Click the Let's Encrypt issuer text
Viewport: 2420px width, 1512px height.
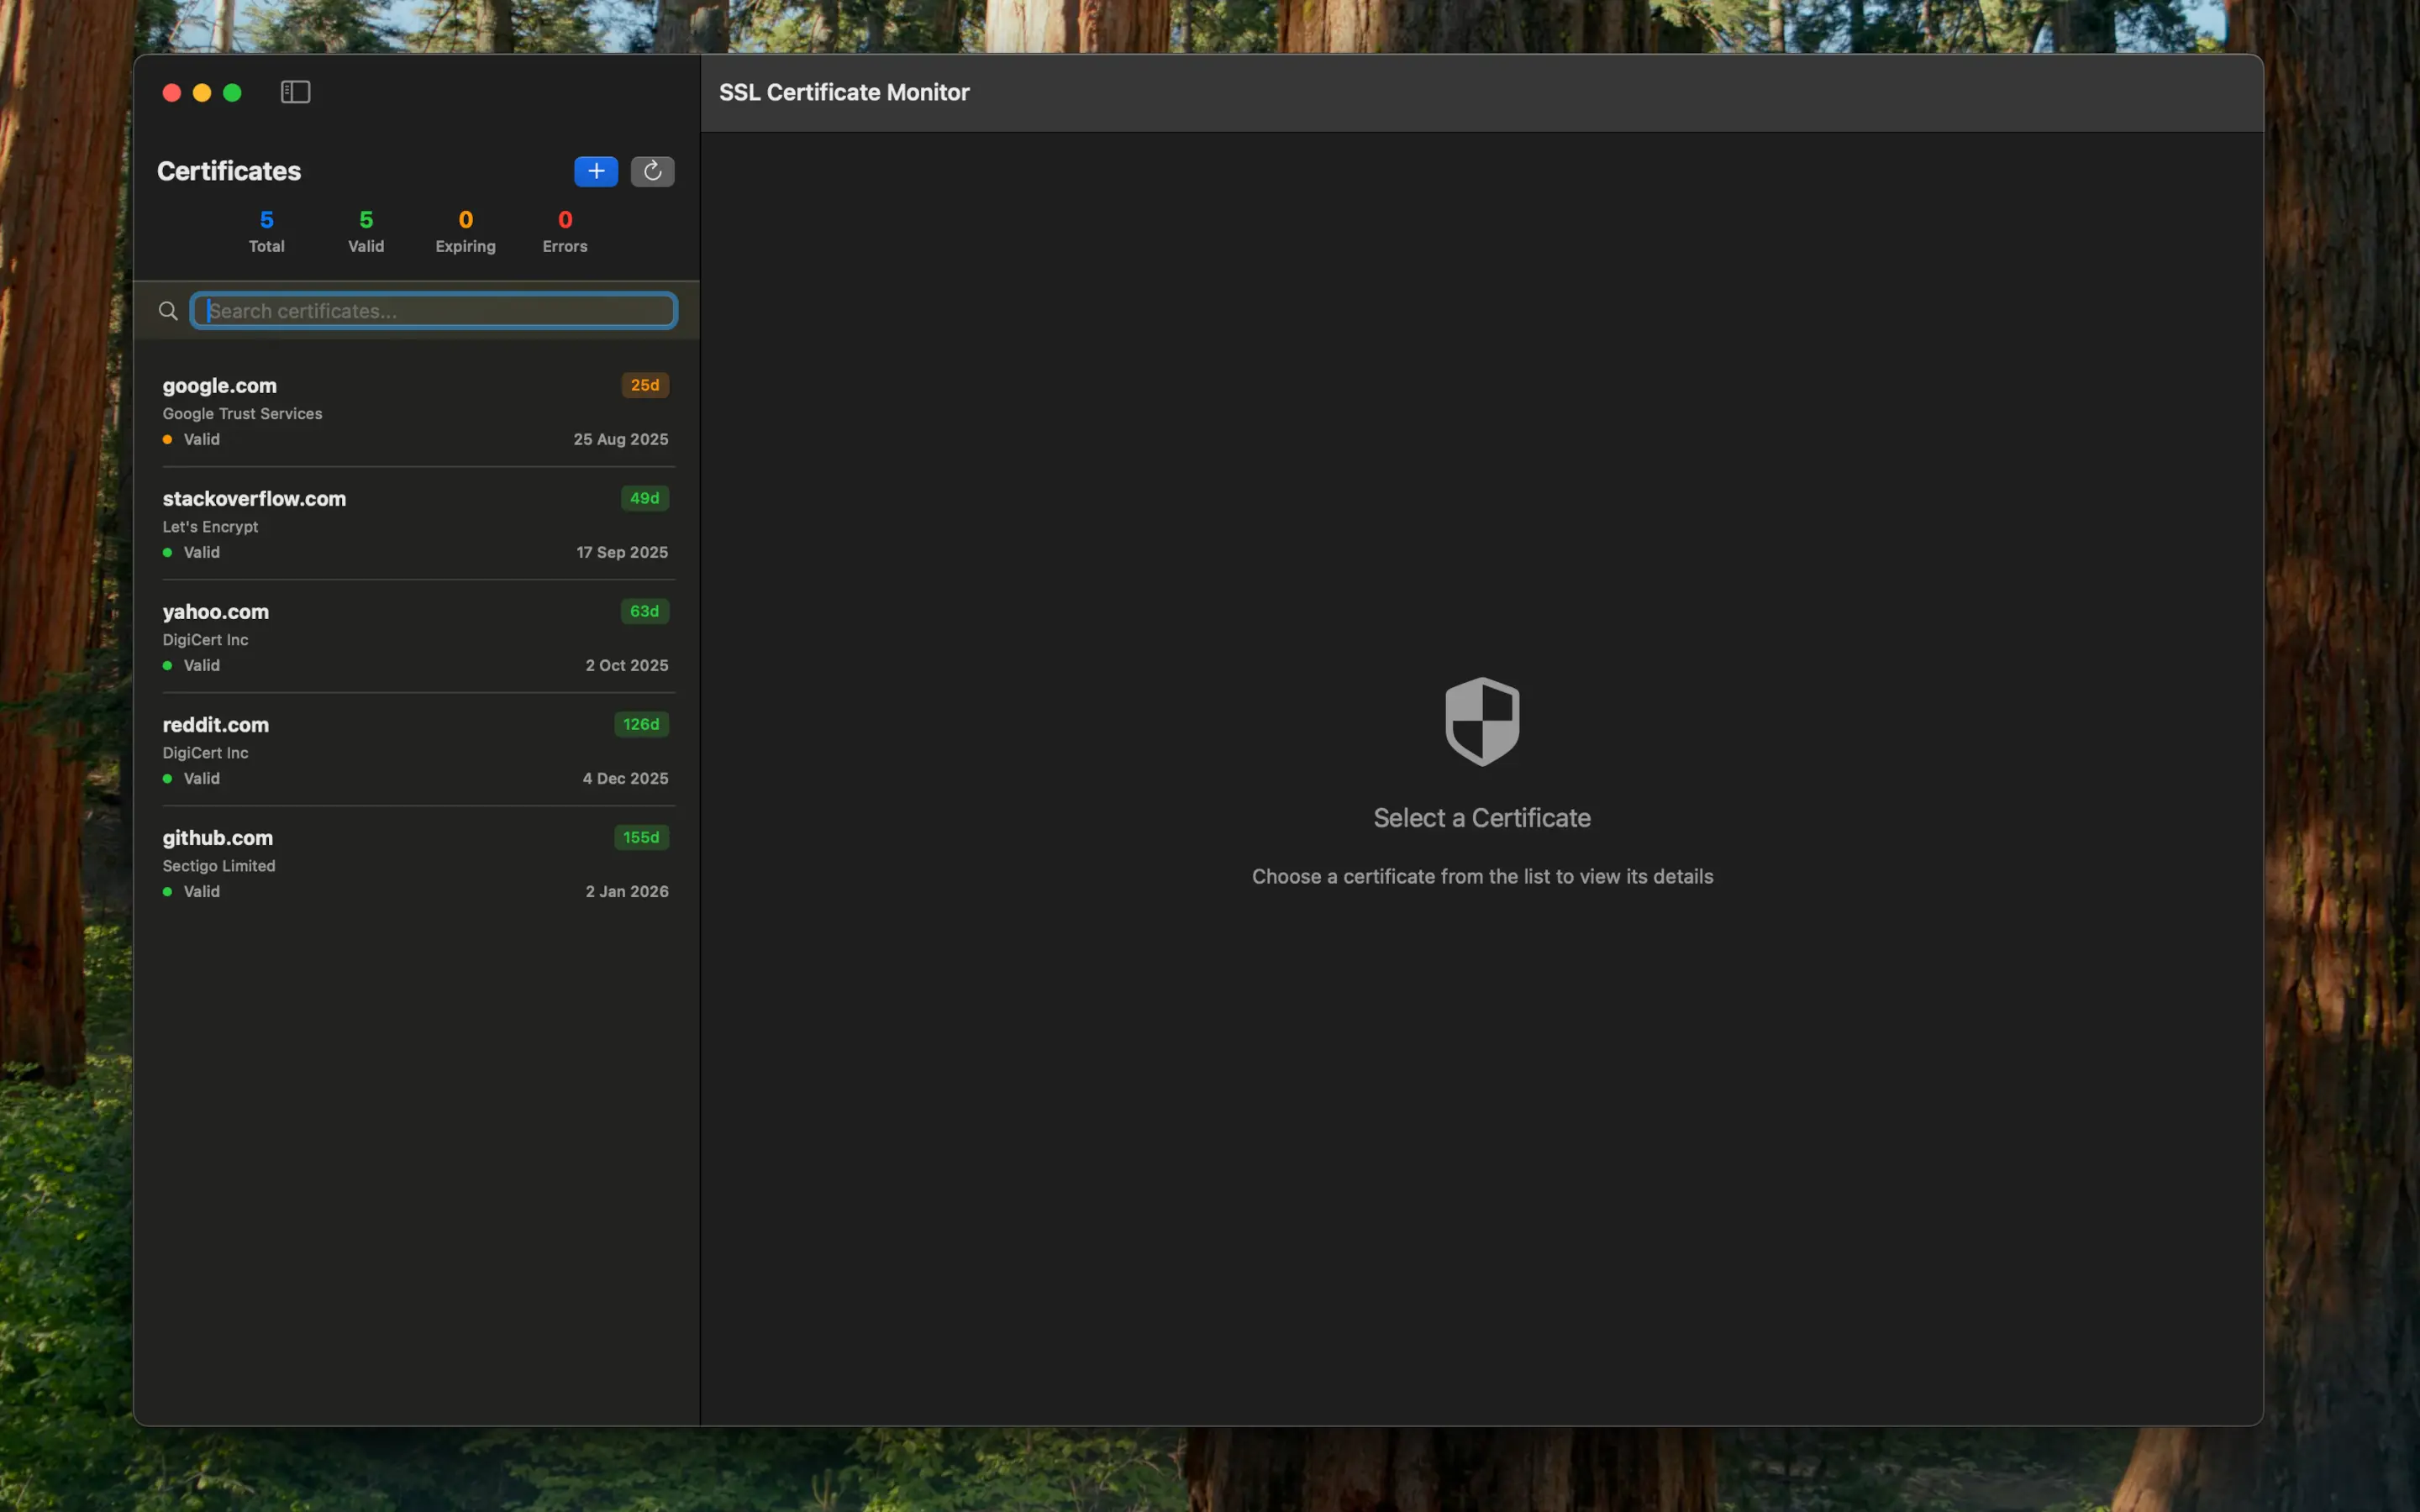[x=210, y=526]
